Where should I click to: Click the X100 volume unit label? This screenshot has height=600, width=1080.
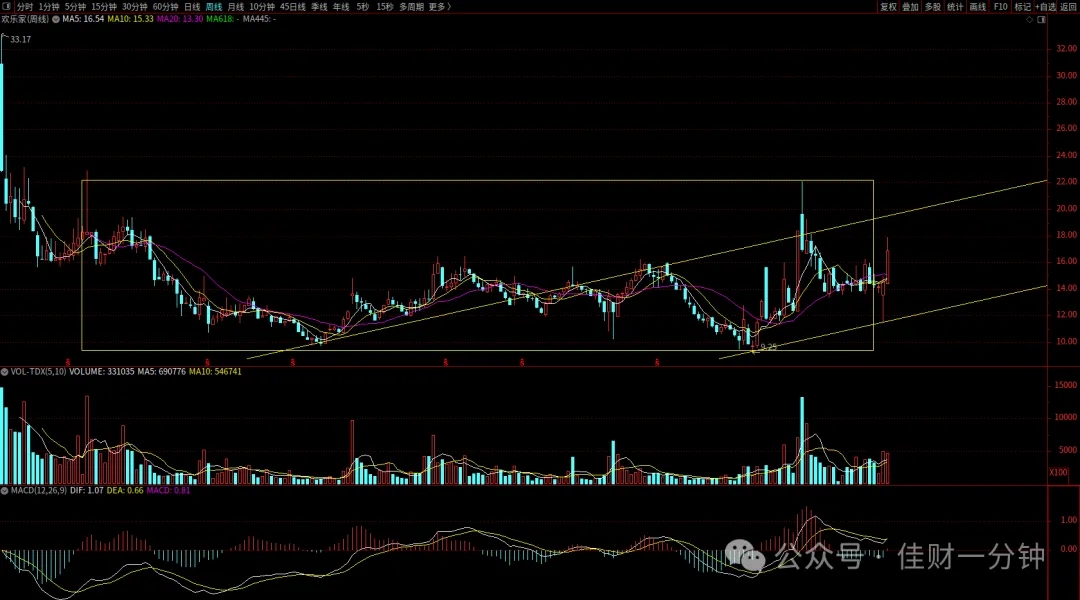(x=1059, y=473)
